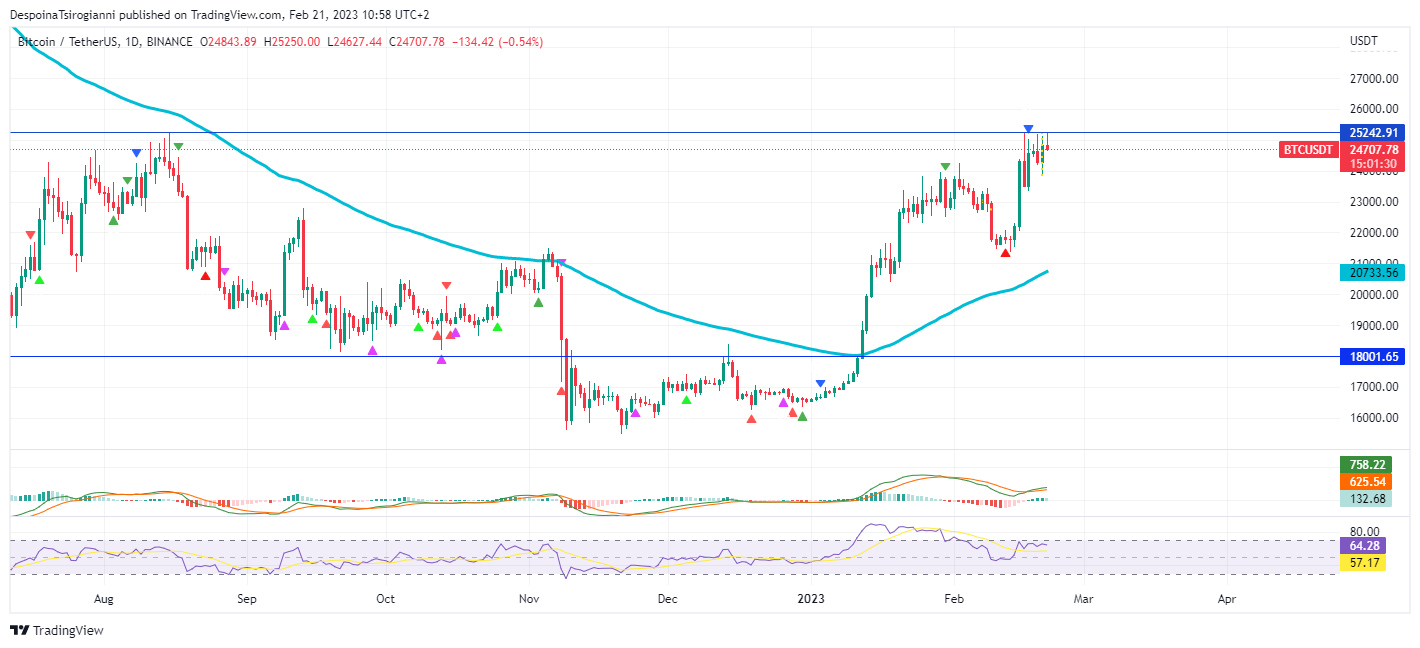Click the 2023 label on time axis
Viewport: 1420px width, 648px height.
pyautogui.click(x=810, y=599)
